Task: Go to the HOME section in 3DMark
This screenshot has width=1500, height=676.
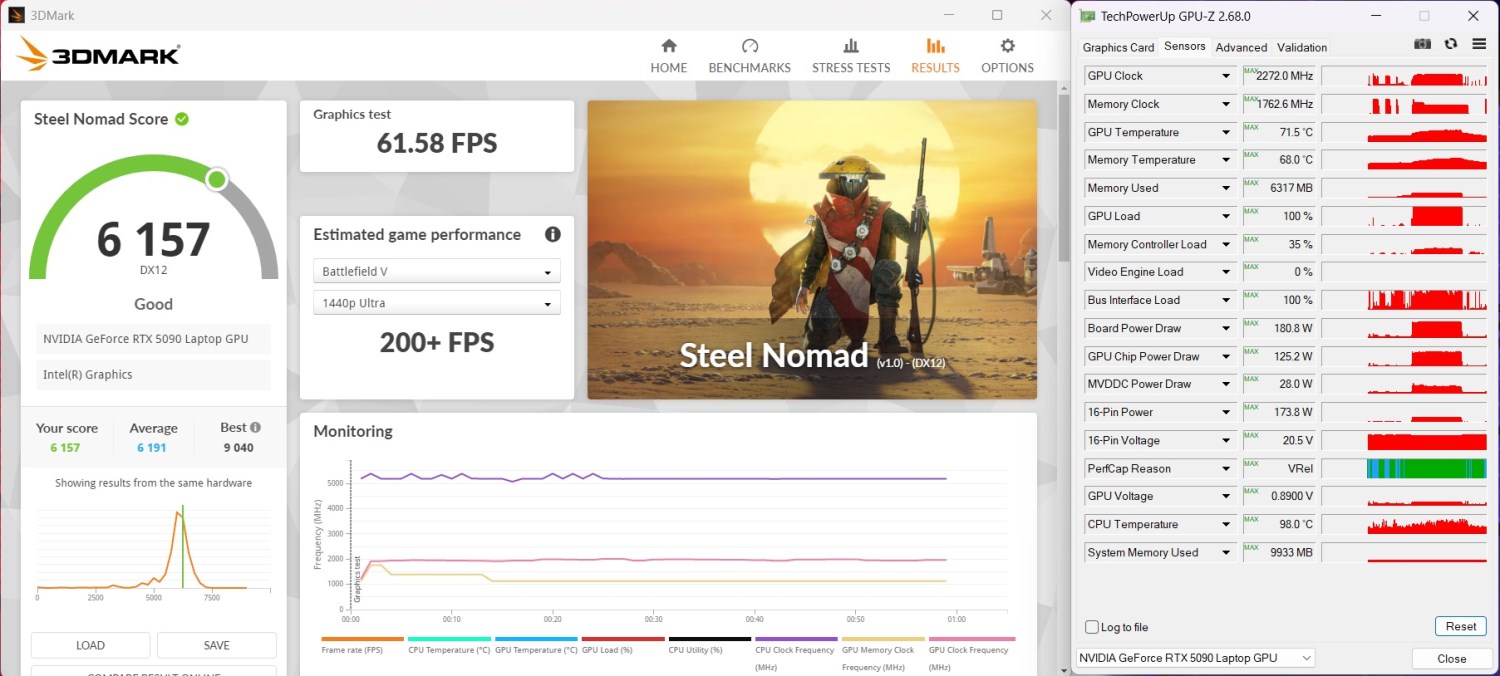Action: pos(669,56)
